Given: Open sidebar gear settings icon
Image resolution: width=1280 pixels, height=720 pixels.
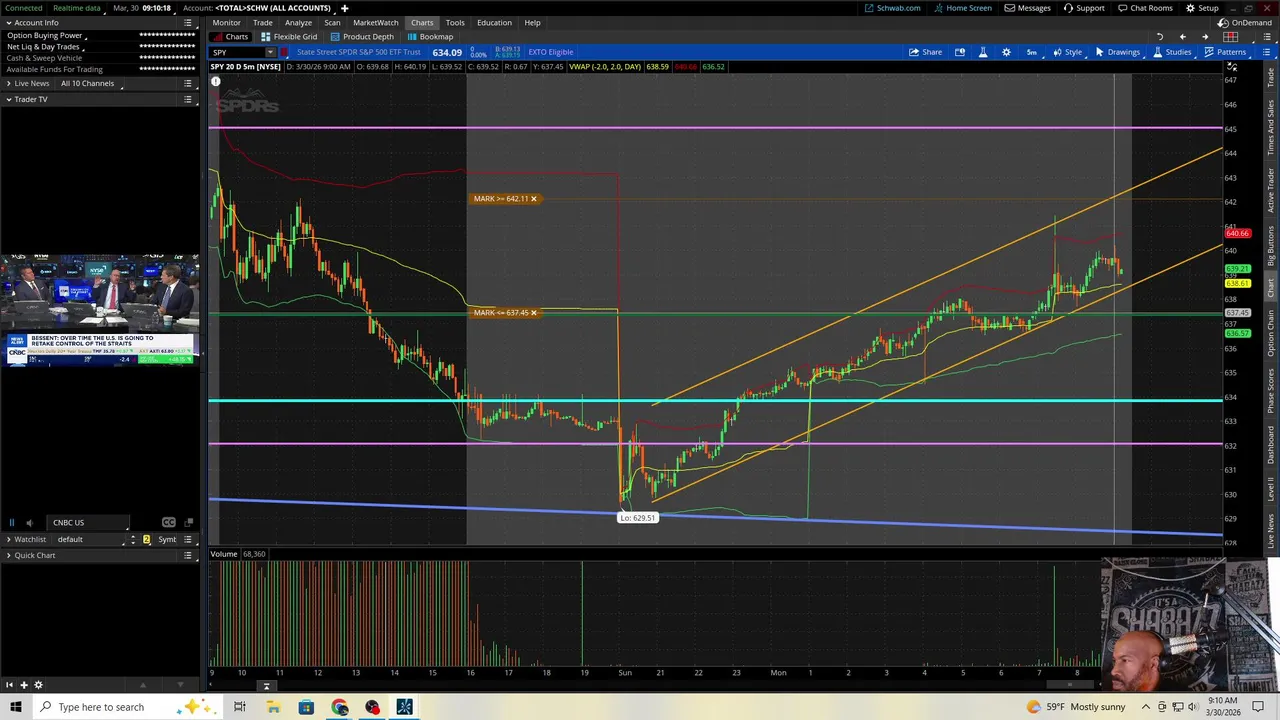Looking at the screenshot, I should click(x=38, y=685).
